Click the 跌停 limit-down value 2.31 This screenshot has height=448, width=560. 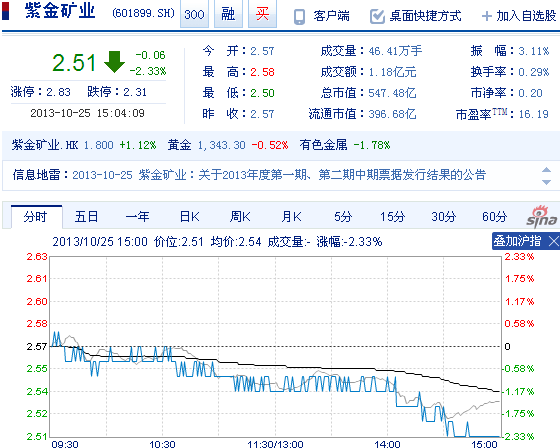click(x=135, y=92)
